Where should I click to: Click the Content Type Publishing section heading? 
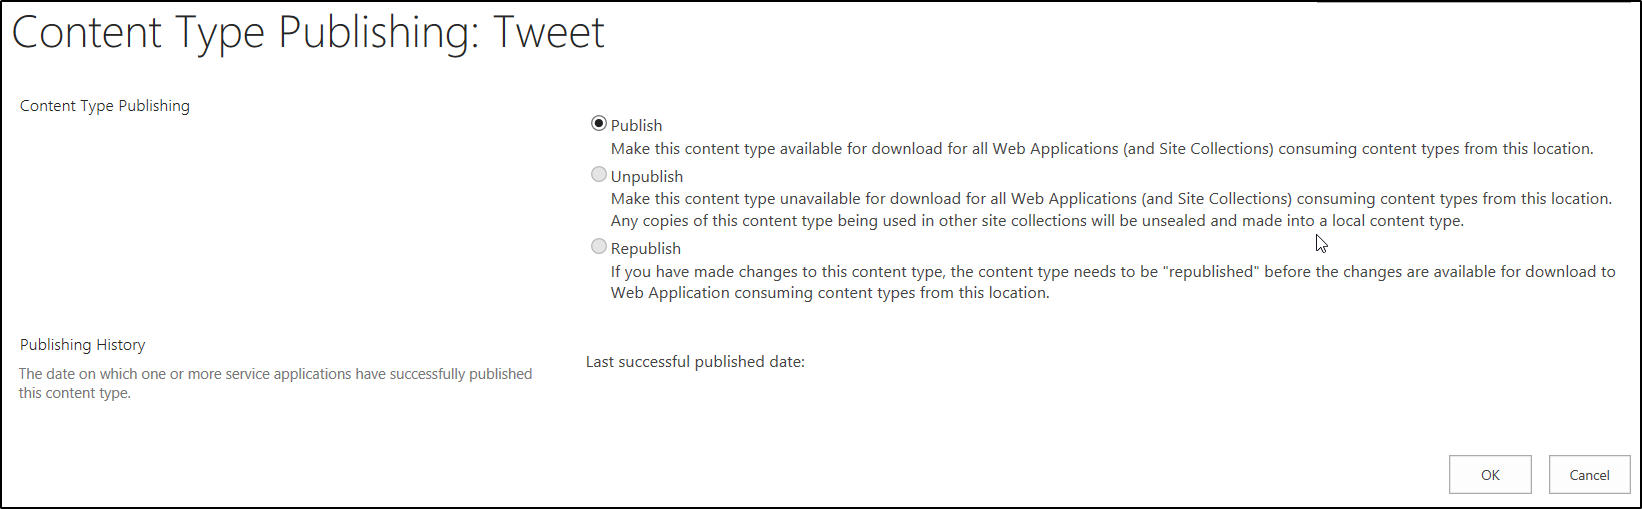[105, 106]
